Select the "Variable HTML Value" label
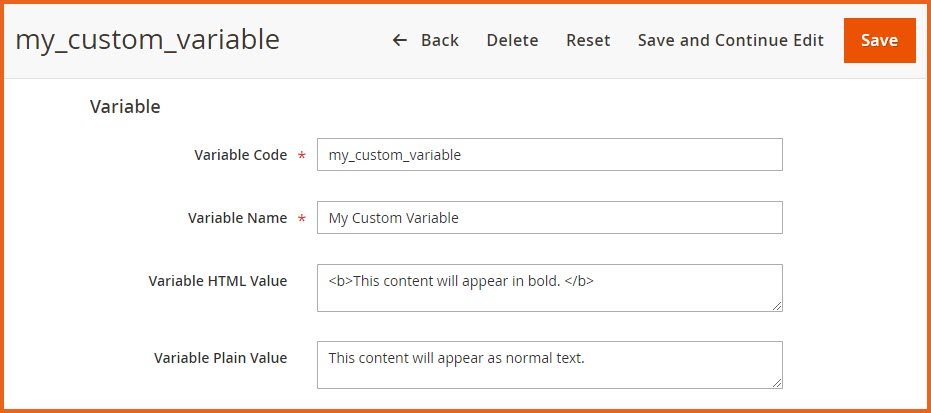The height and width of the screenshot is (413, 931). 217,281
